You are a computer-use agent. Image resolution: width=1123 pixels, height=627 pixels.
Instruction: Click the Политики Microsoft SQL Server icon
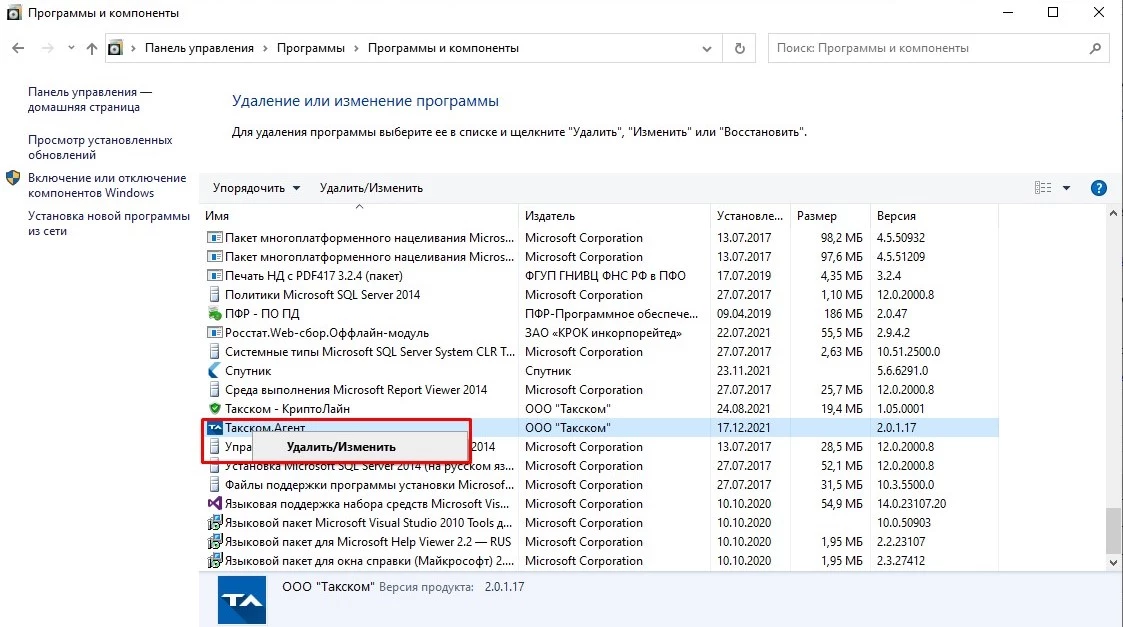click(x=214, y=295)
